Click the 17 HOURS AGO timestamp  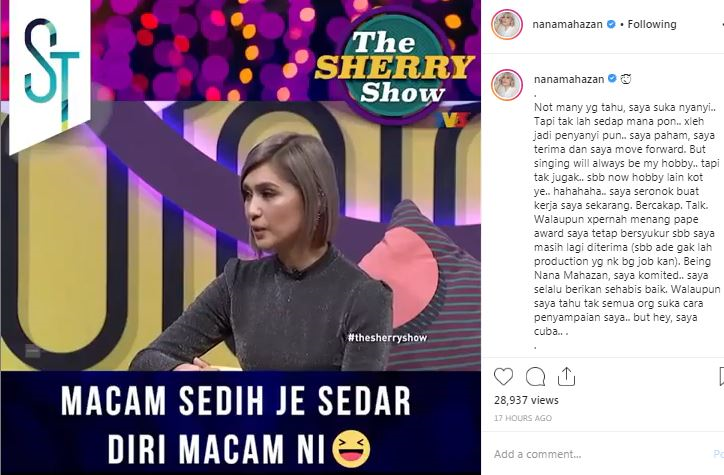pyautogui.click(x=523, y=418)
